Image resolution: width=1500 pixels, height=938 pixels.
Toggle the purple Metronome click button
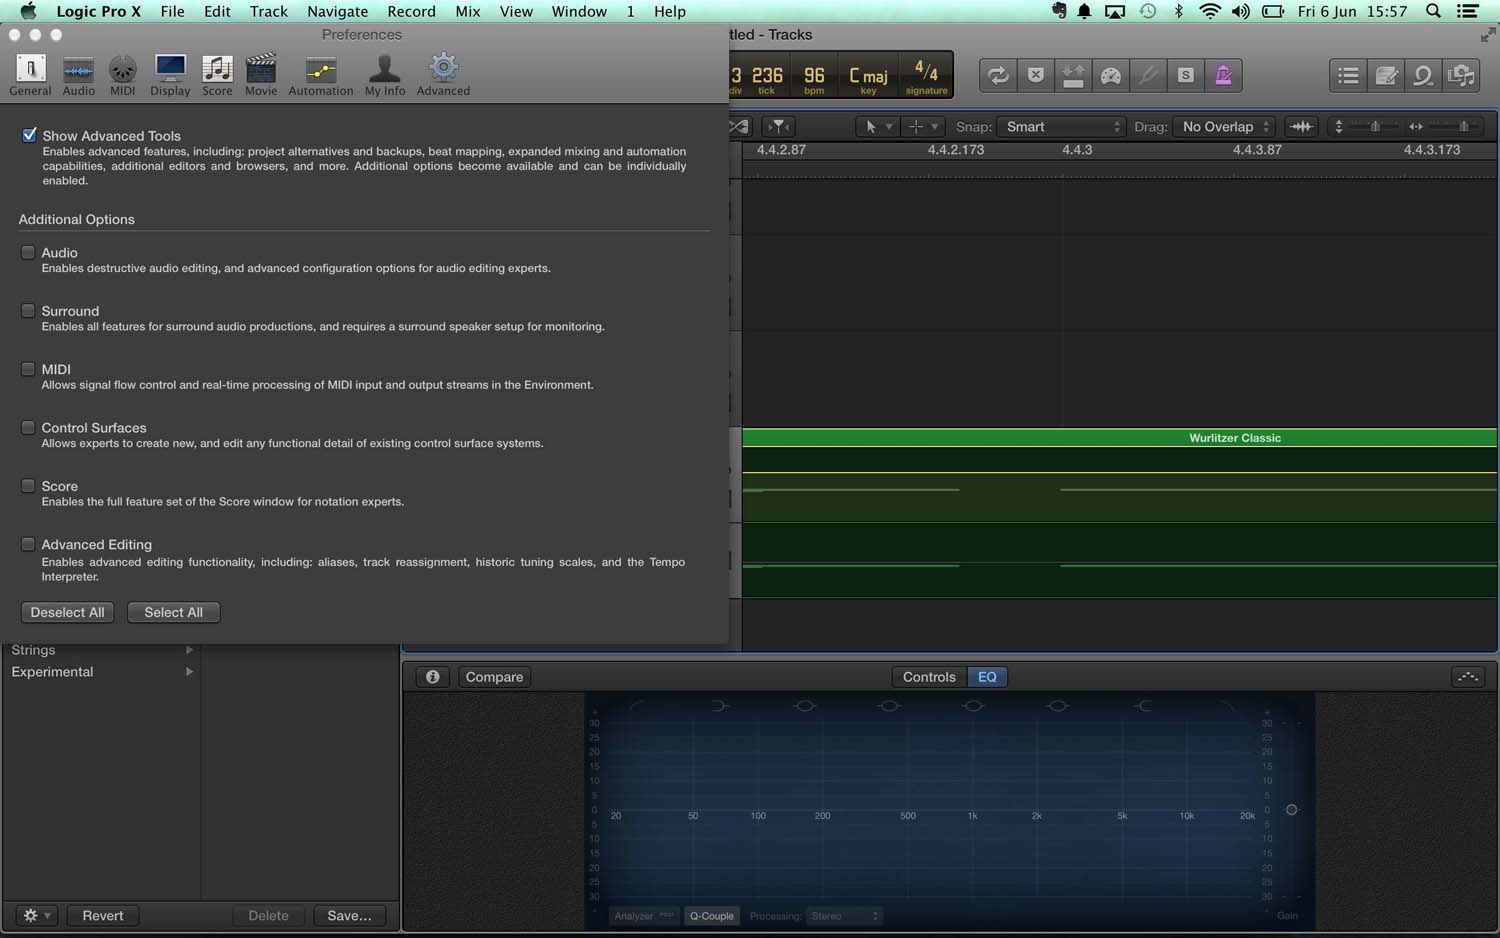tap(1223, 75)
